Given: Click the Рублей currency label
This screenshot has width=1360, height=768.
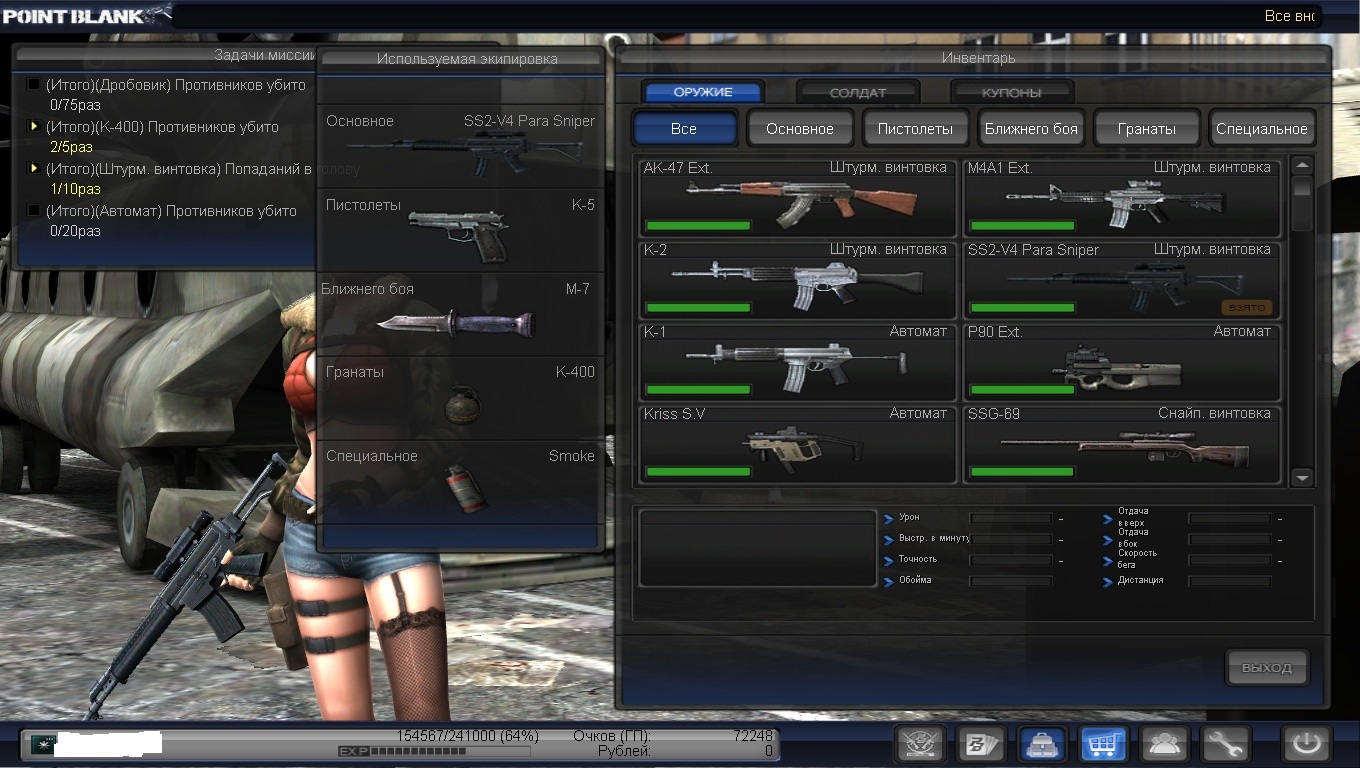Looking at the screenshot, I should coord(624,751).
